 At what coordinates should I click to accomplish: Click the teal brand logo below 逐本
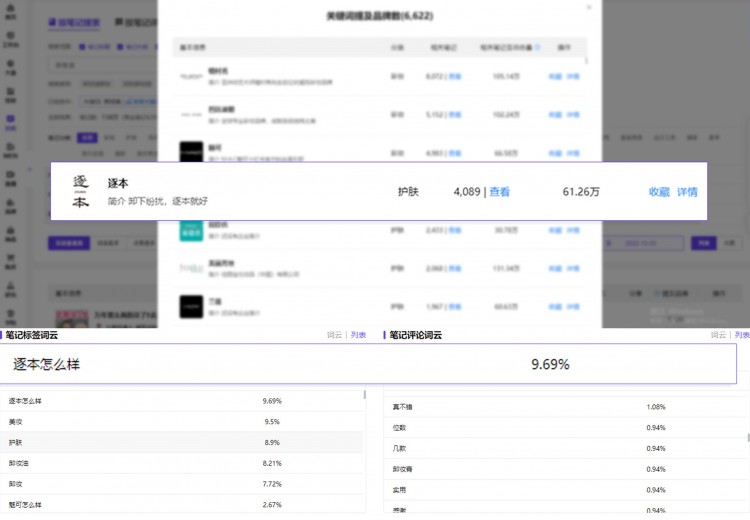(x=191, y=230)
